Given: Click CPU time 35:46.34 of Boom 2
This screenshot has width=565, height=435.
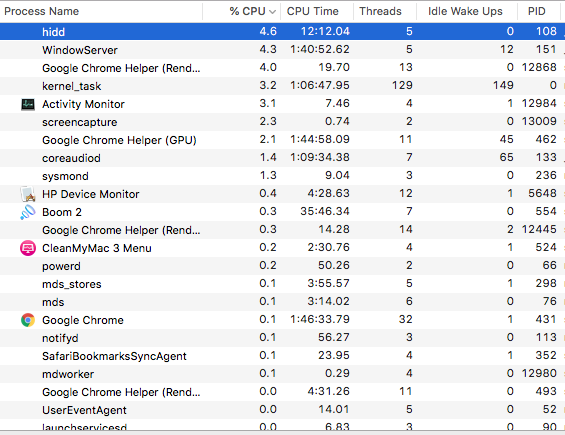Looking at the screenshot, I should pyautogui.click(x=325, y=211).
